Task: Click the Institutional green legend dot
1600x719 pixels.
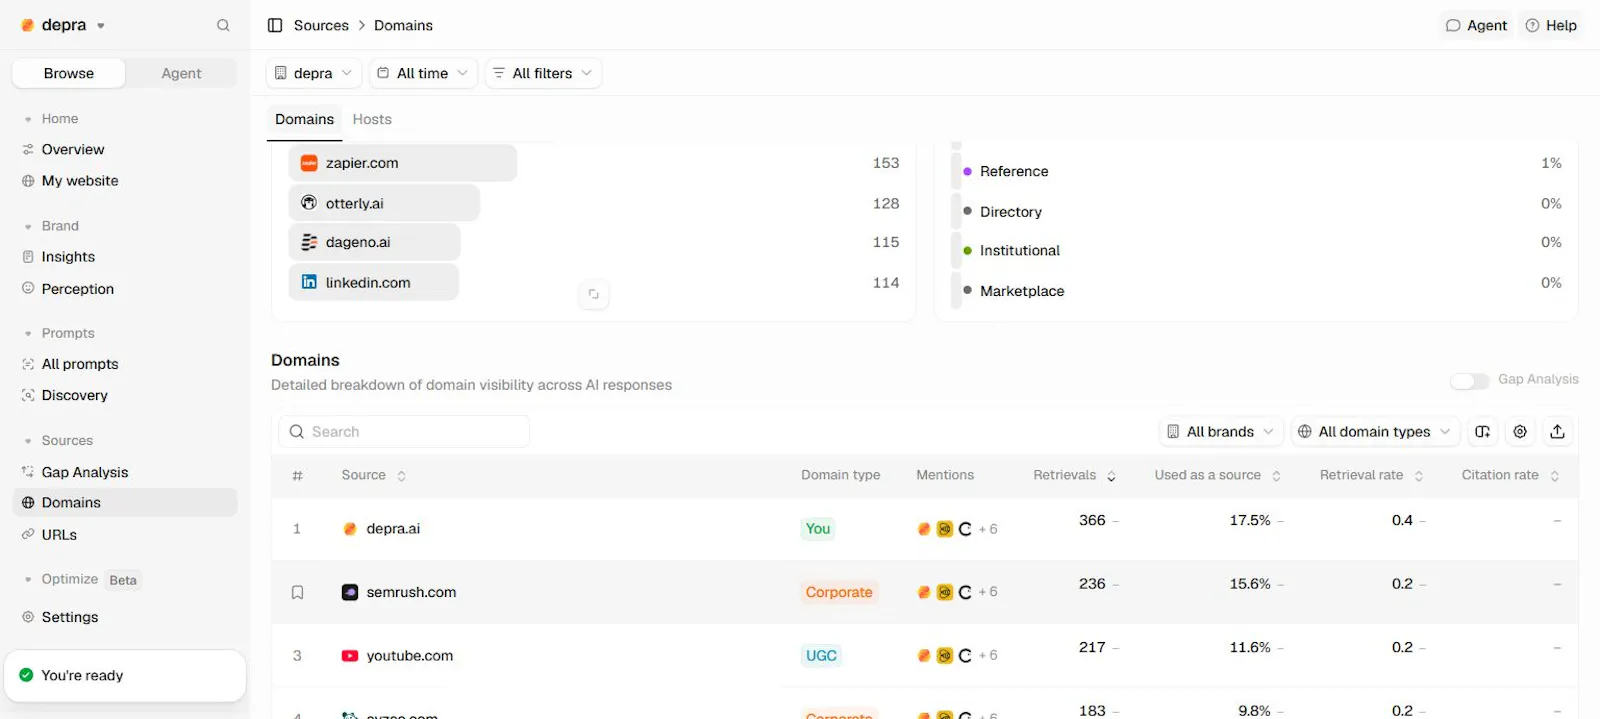Action: coord(967,250)
